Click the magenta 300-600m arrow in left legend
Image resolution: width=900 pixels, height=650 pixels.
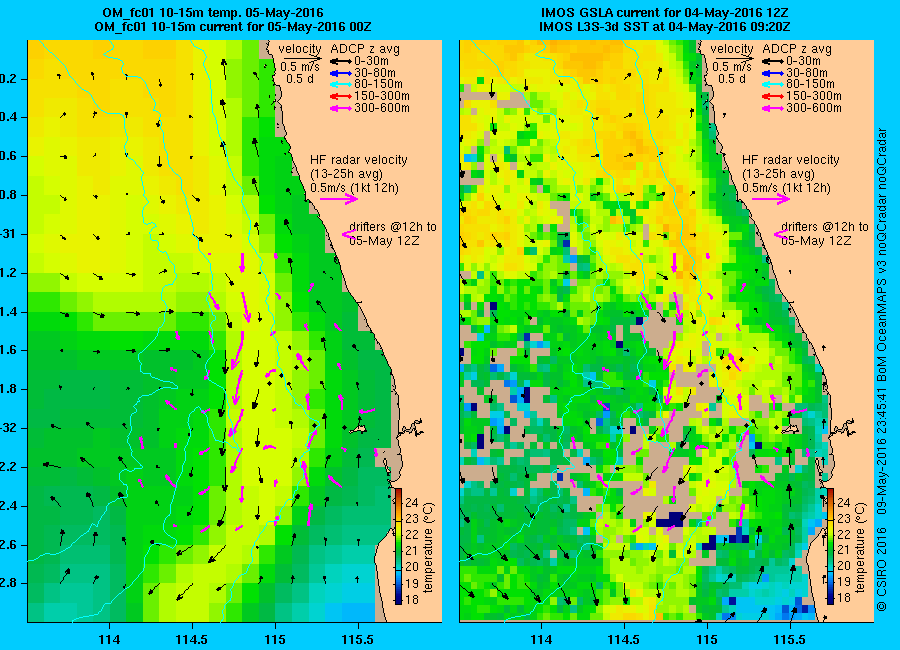pos(340,108)
